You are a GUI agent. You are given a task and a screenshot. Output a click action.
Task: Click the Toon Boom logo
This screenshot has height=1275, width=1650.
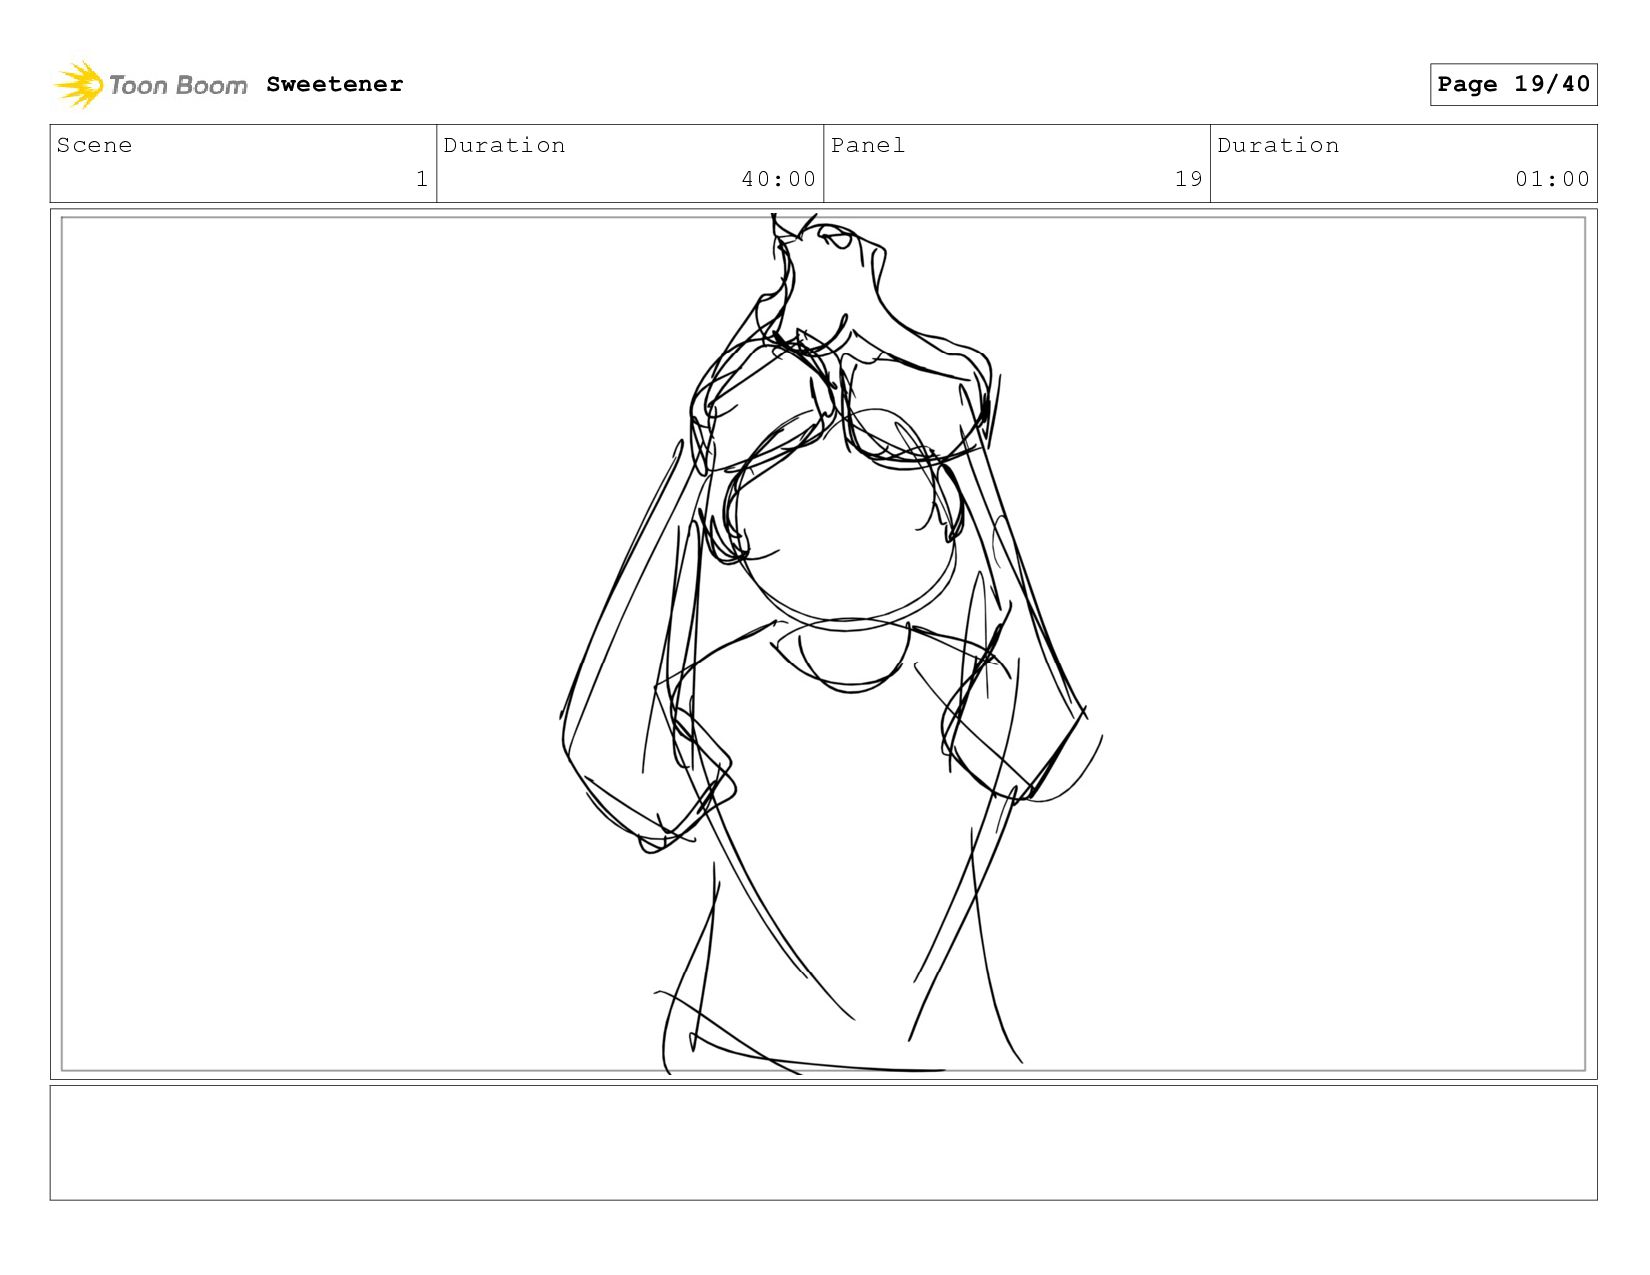[150, 84]
